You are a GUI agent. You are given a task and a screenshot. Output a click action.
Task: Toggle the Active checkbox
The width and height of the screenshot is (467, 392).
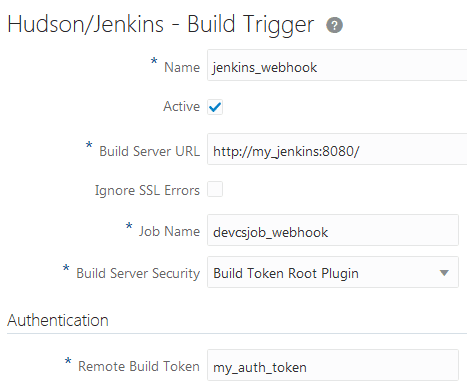(215, 107)
